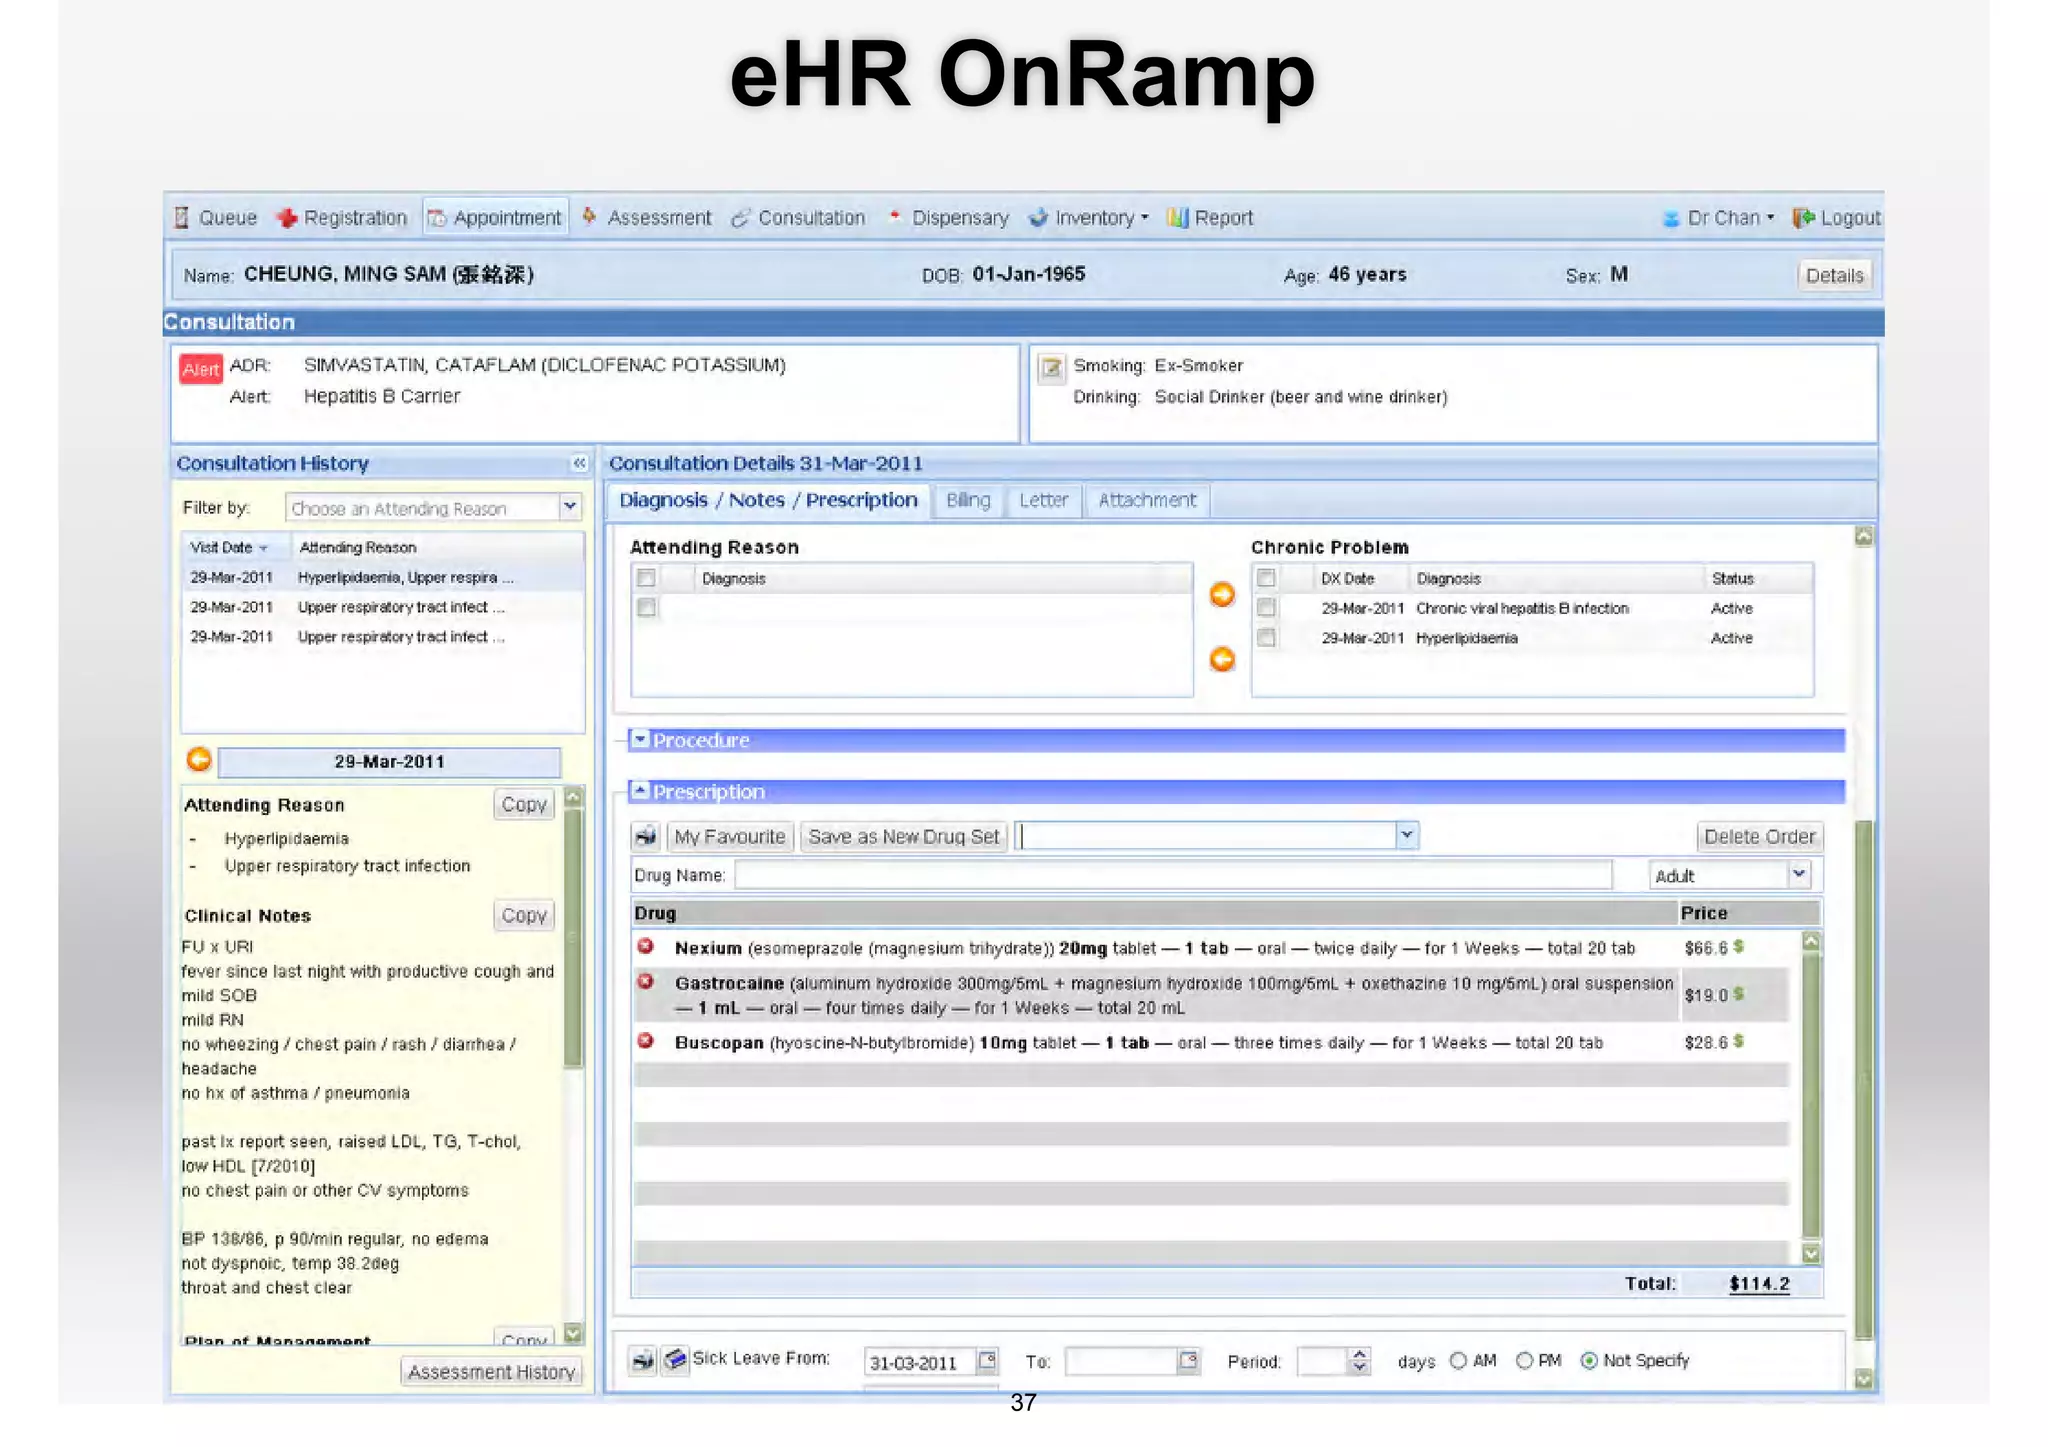
Task: Edit smoking and drinking notes icon
Action: pos(1050,367)
